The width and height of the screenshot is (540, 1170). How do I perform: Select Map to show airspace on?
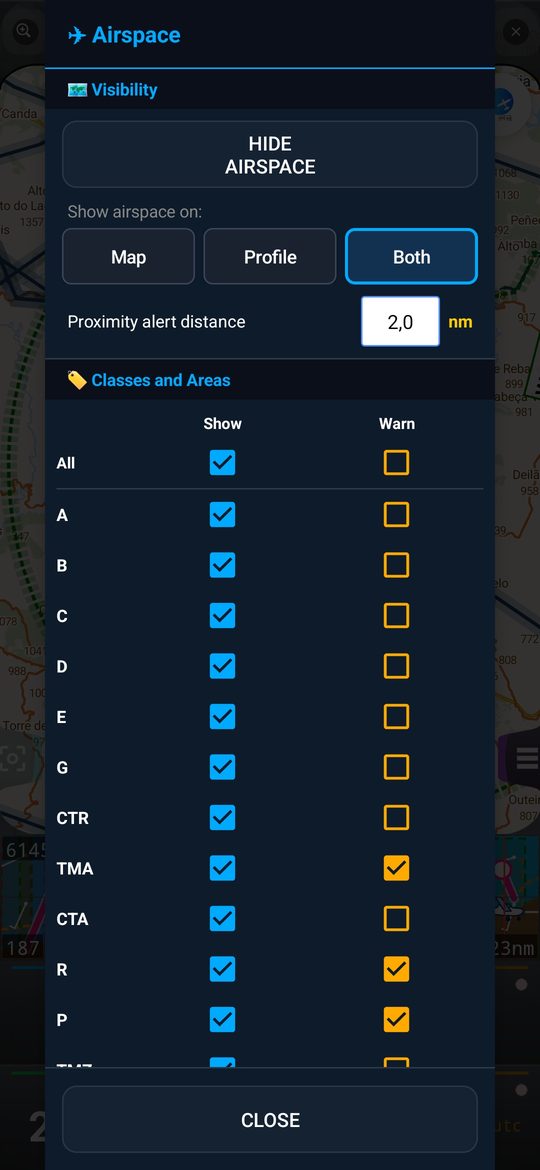(x=128, y=257)
